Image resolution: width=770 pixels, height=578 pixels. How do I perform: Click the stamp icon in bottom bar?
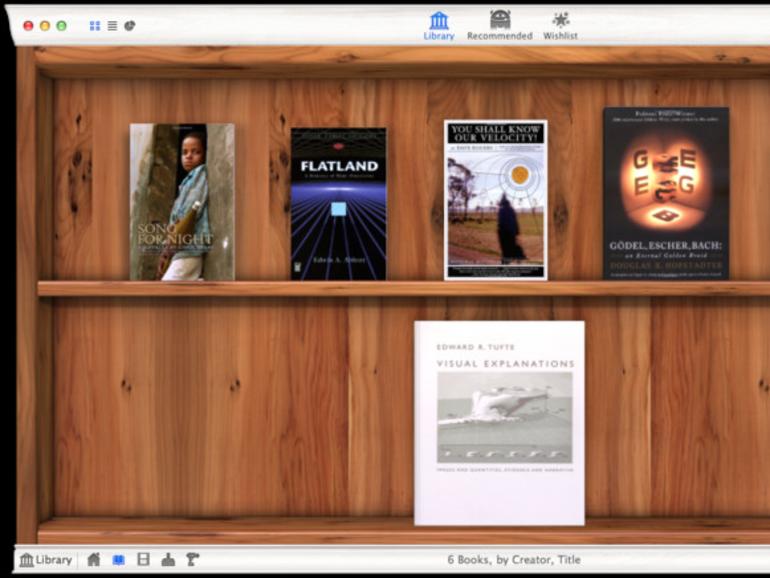coord(168,560)
